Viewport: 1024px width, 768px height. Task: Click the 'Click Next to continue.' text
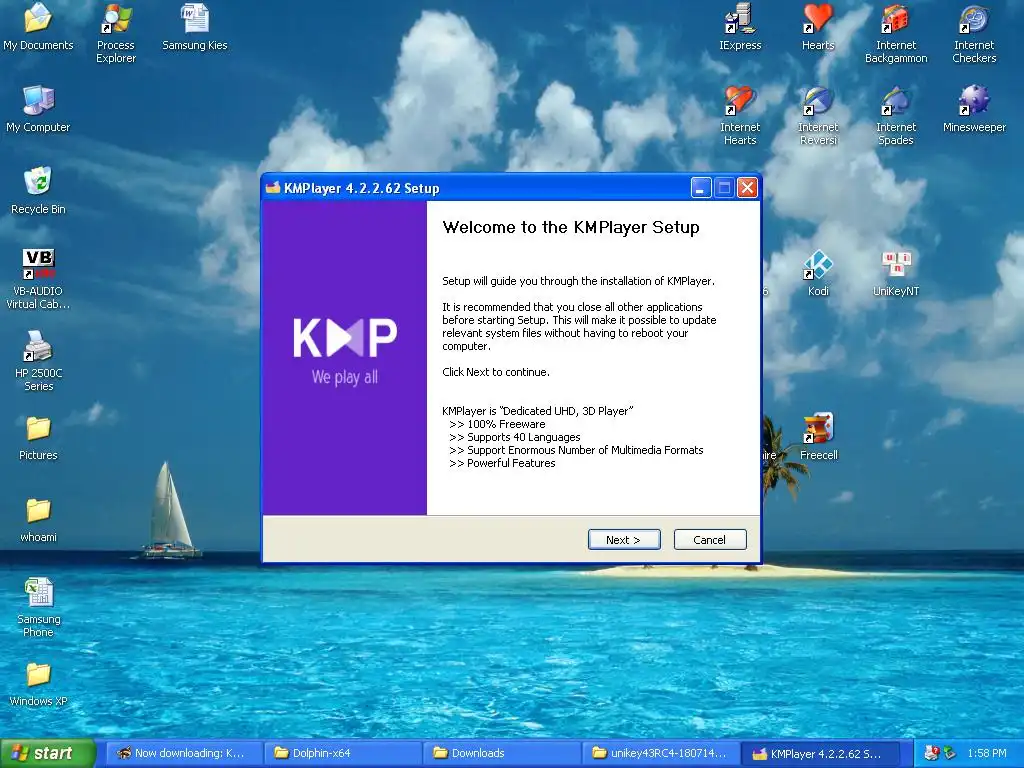[496, 372]
